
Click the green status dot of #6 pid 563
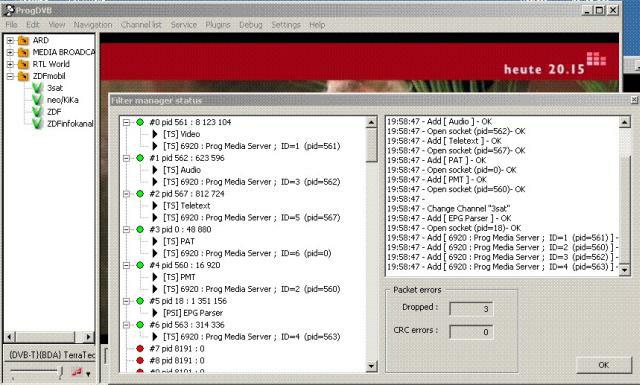[x=140, y=325]
